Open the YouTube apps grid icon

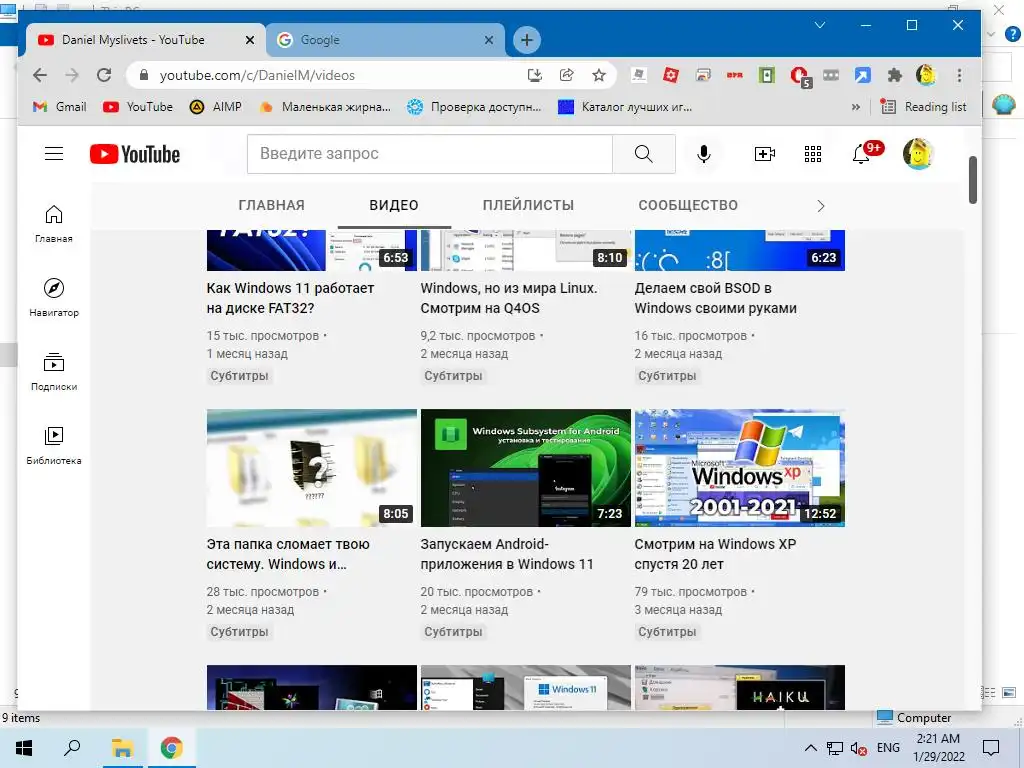pos(812,154)
